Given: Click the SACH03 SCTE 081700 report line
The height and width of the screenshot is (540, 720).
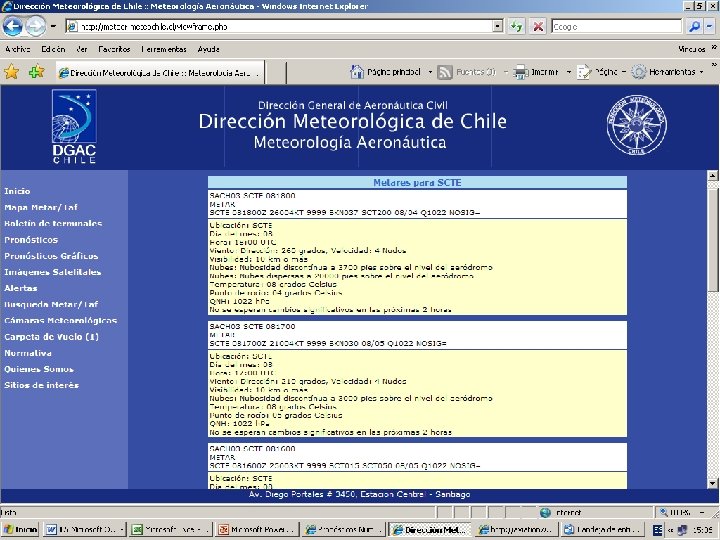Looking at the screenshot, I should coord(252,326).
